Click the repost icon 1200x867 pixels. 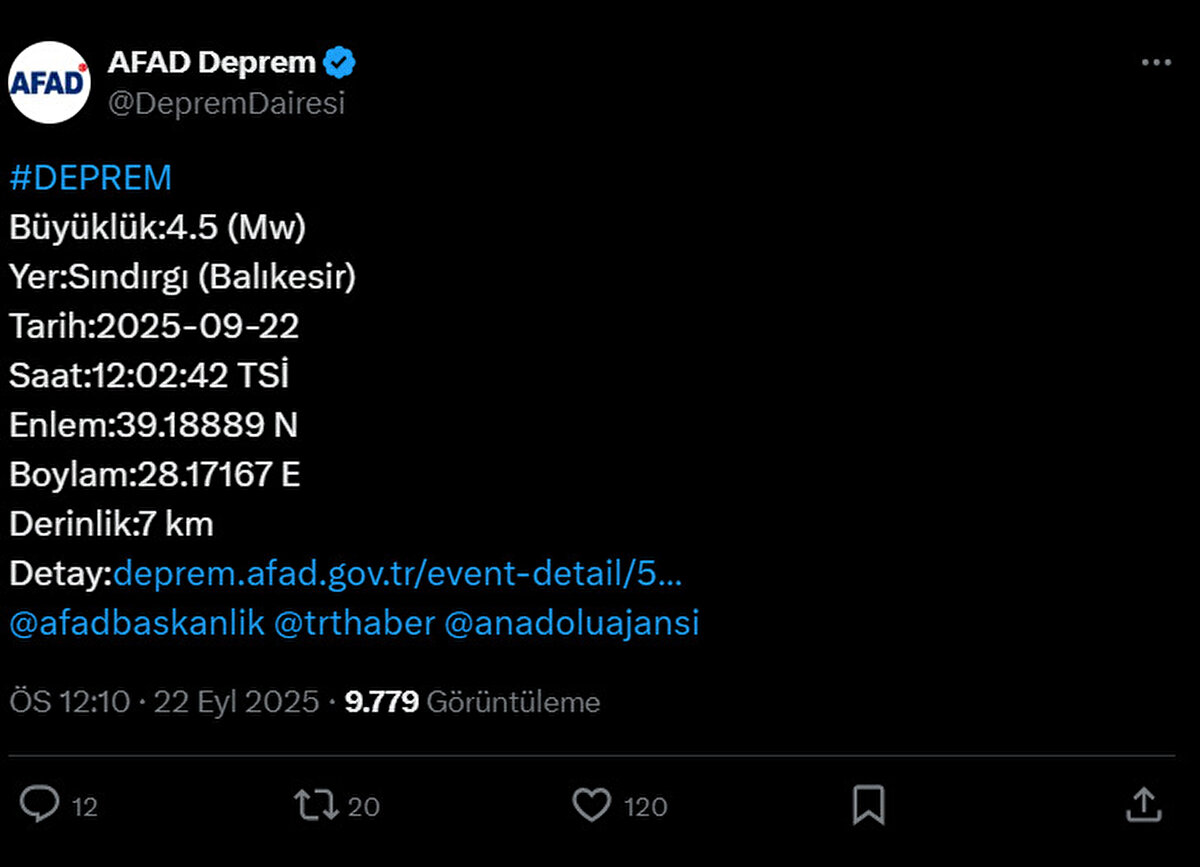click(x=318, y=804)
